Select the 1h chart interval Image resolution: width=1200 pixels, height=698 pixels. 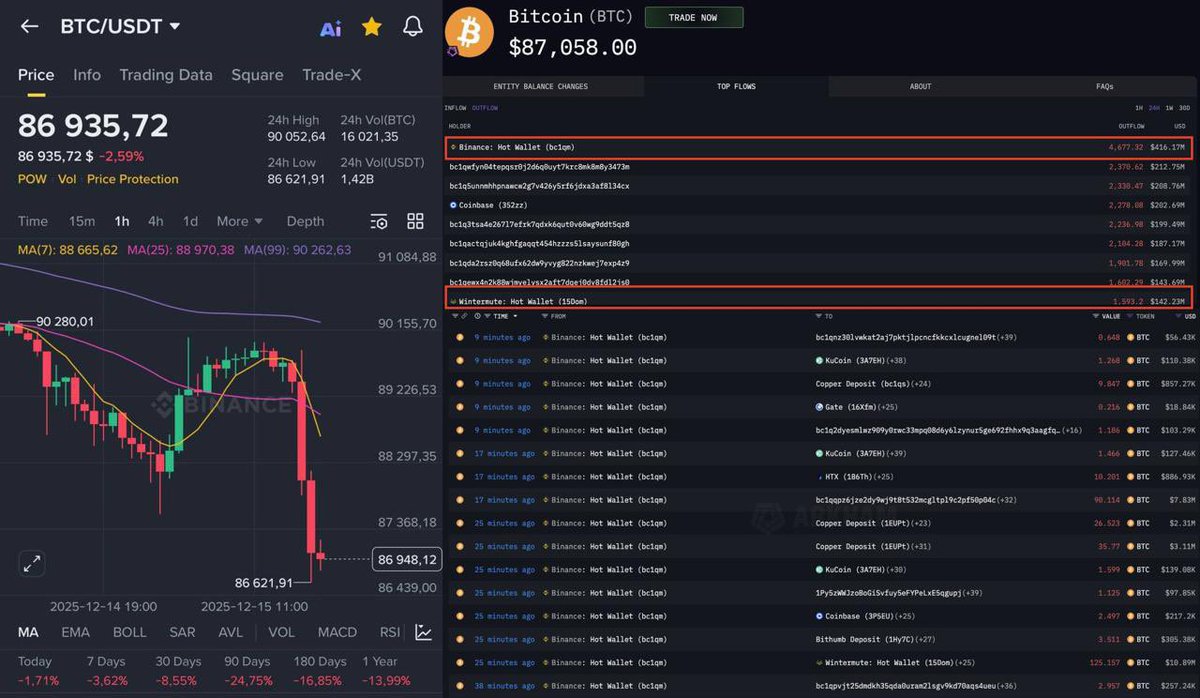pyautogui.click(x=122, y=221)
